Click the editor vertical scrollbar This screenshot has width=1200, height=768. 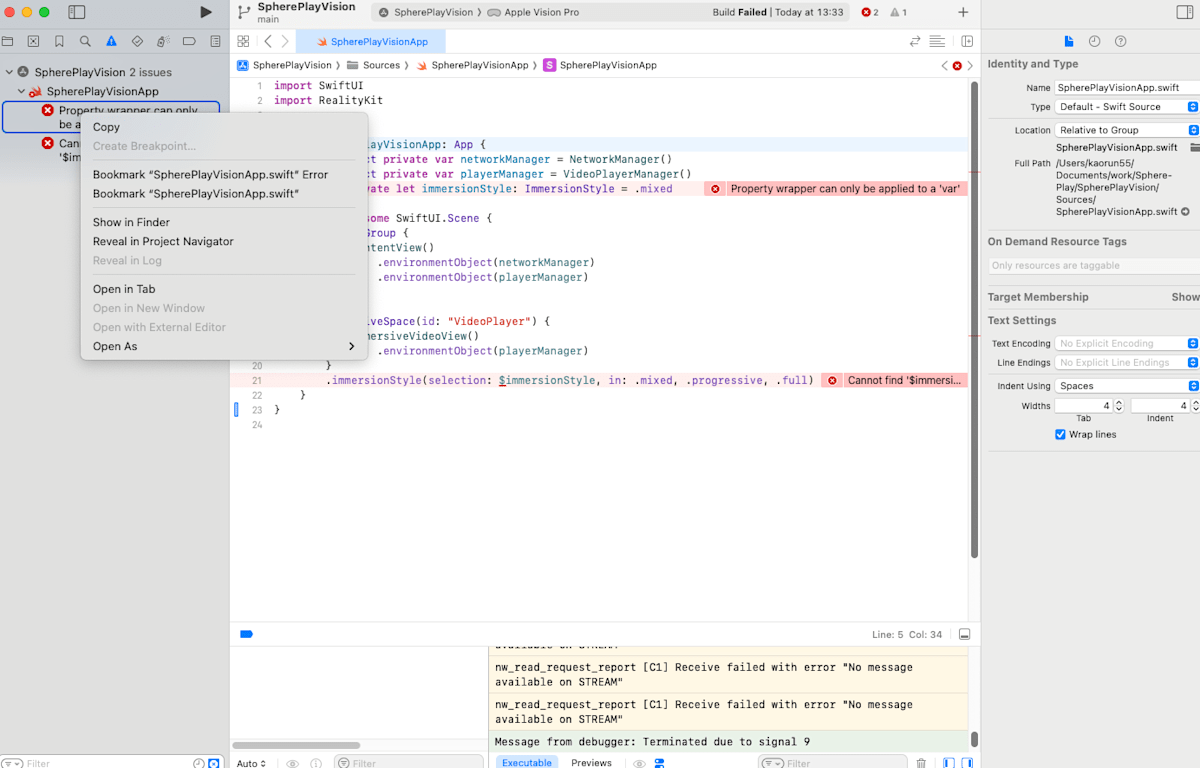pos(974,320)
